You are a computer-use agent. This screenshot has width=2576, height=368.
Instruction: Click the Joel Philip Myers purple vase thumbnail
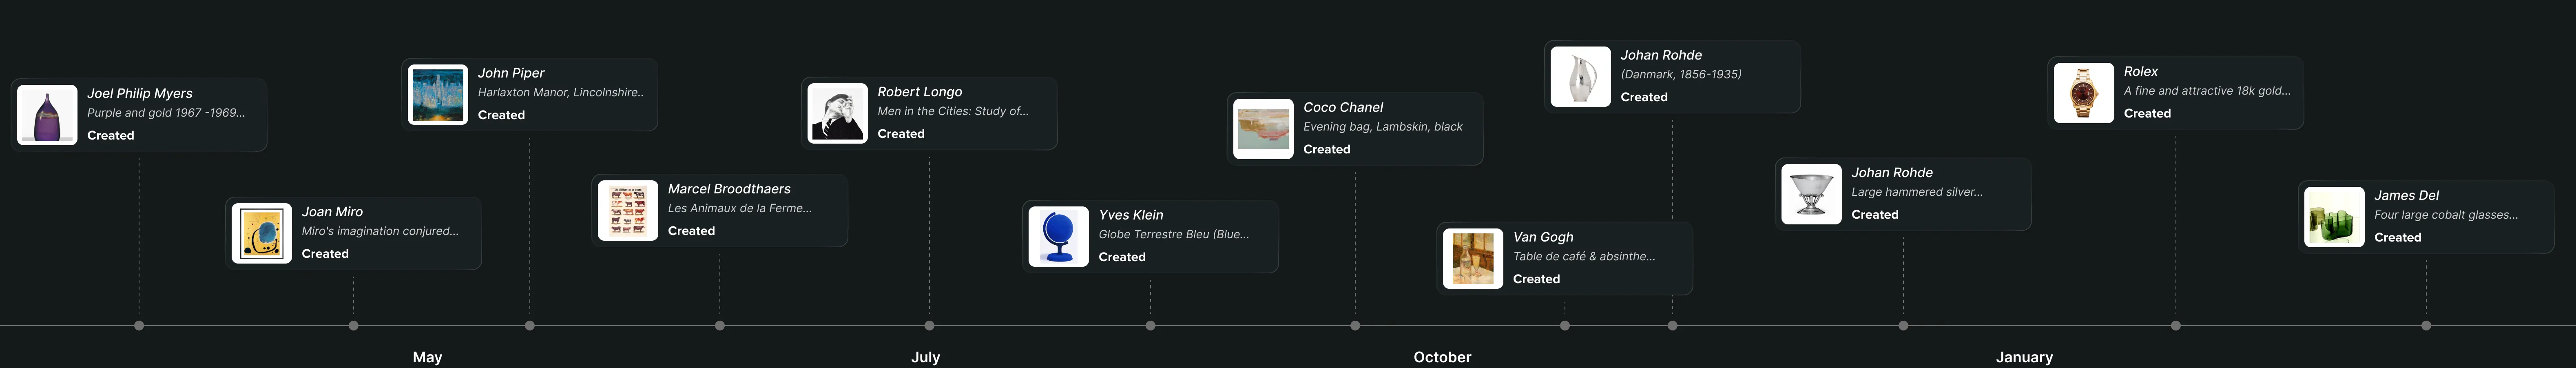47,115
